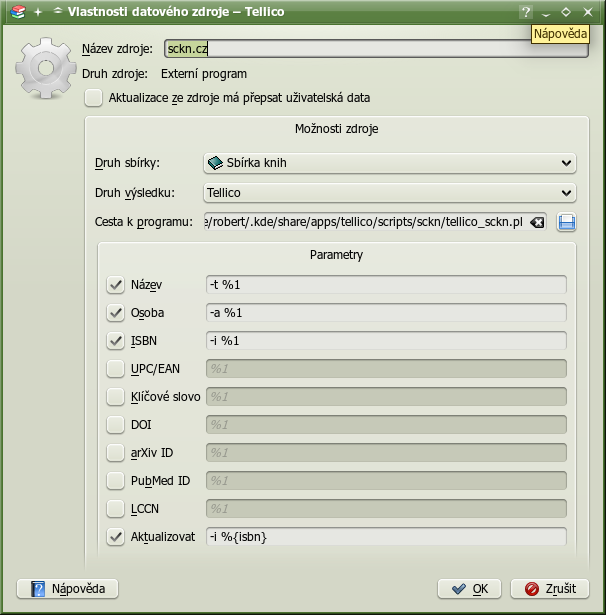The height and width of the screenshot is (615, 606).
Task: Close the dialog with X icon
Action: click(x=588, y=12)
